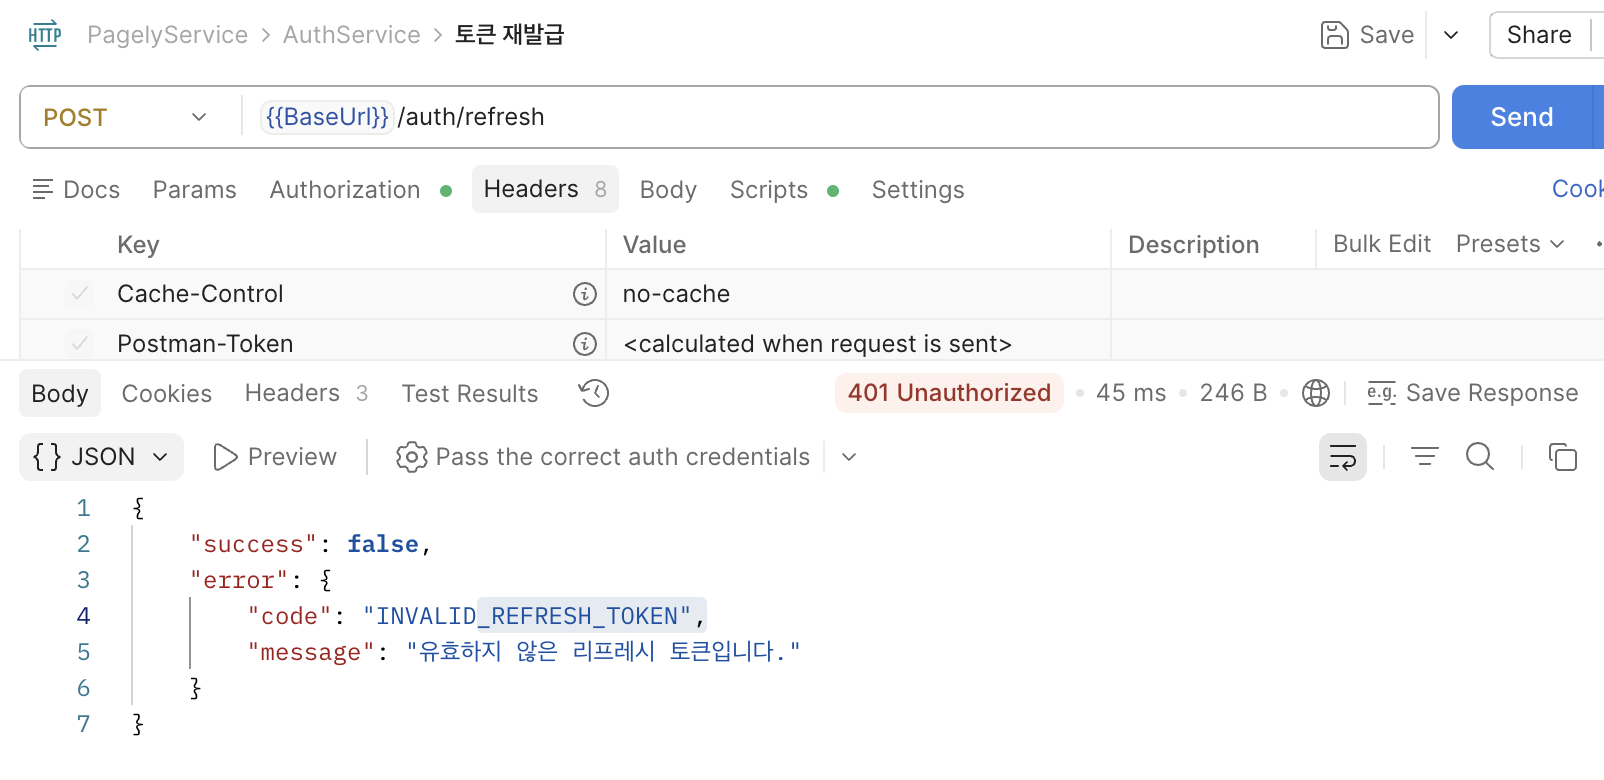Screen dimensions: 1604x780
Task: Click the globe network icon
Action: point(1316,393)
